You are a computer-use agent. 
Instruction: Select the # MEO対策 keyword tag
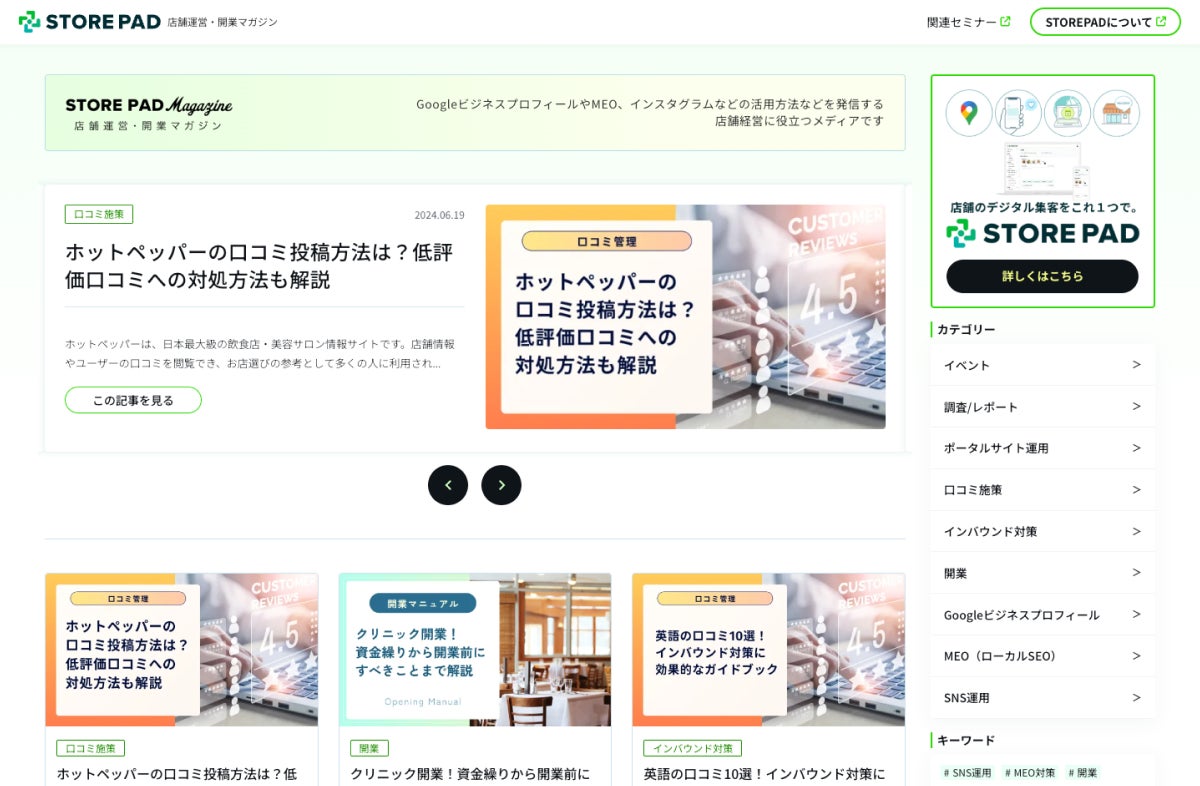coord(1029,773)
